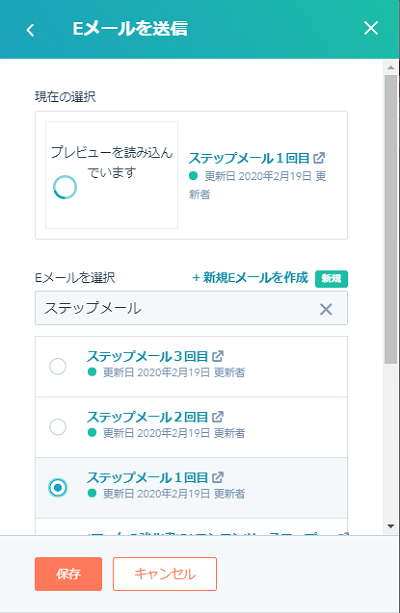Click the green 新規 badge
400x613 pixels.
pyautogui.click(x=331, y=278)
